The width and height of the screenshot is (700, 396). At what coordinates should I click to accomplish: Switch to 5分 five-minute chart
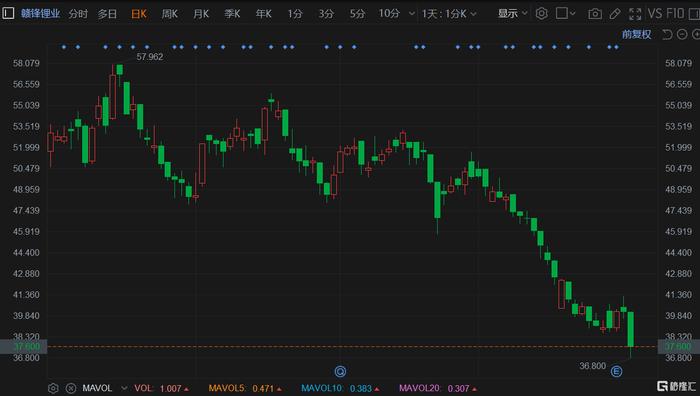coord(357,14)
